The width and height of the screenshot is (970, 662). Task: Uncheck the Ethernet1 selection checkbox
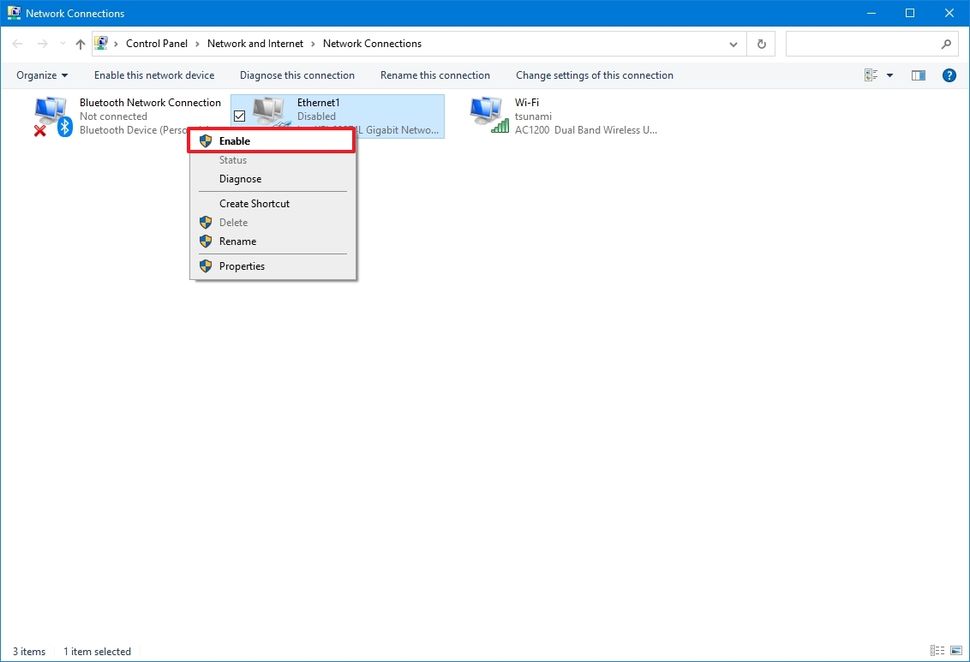click(x=239, y=115)
